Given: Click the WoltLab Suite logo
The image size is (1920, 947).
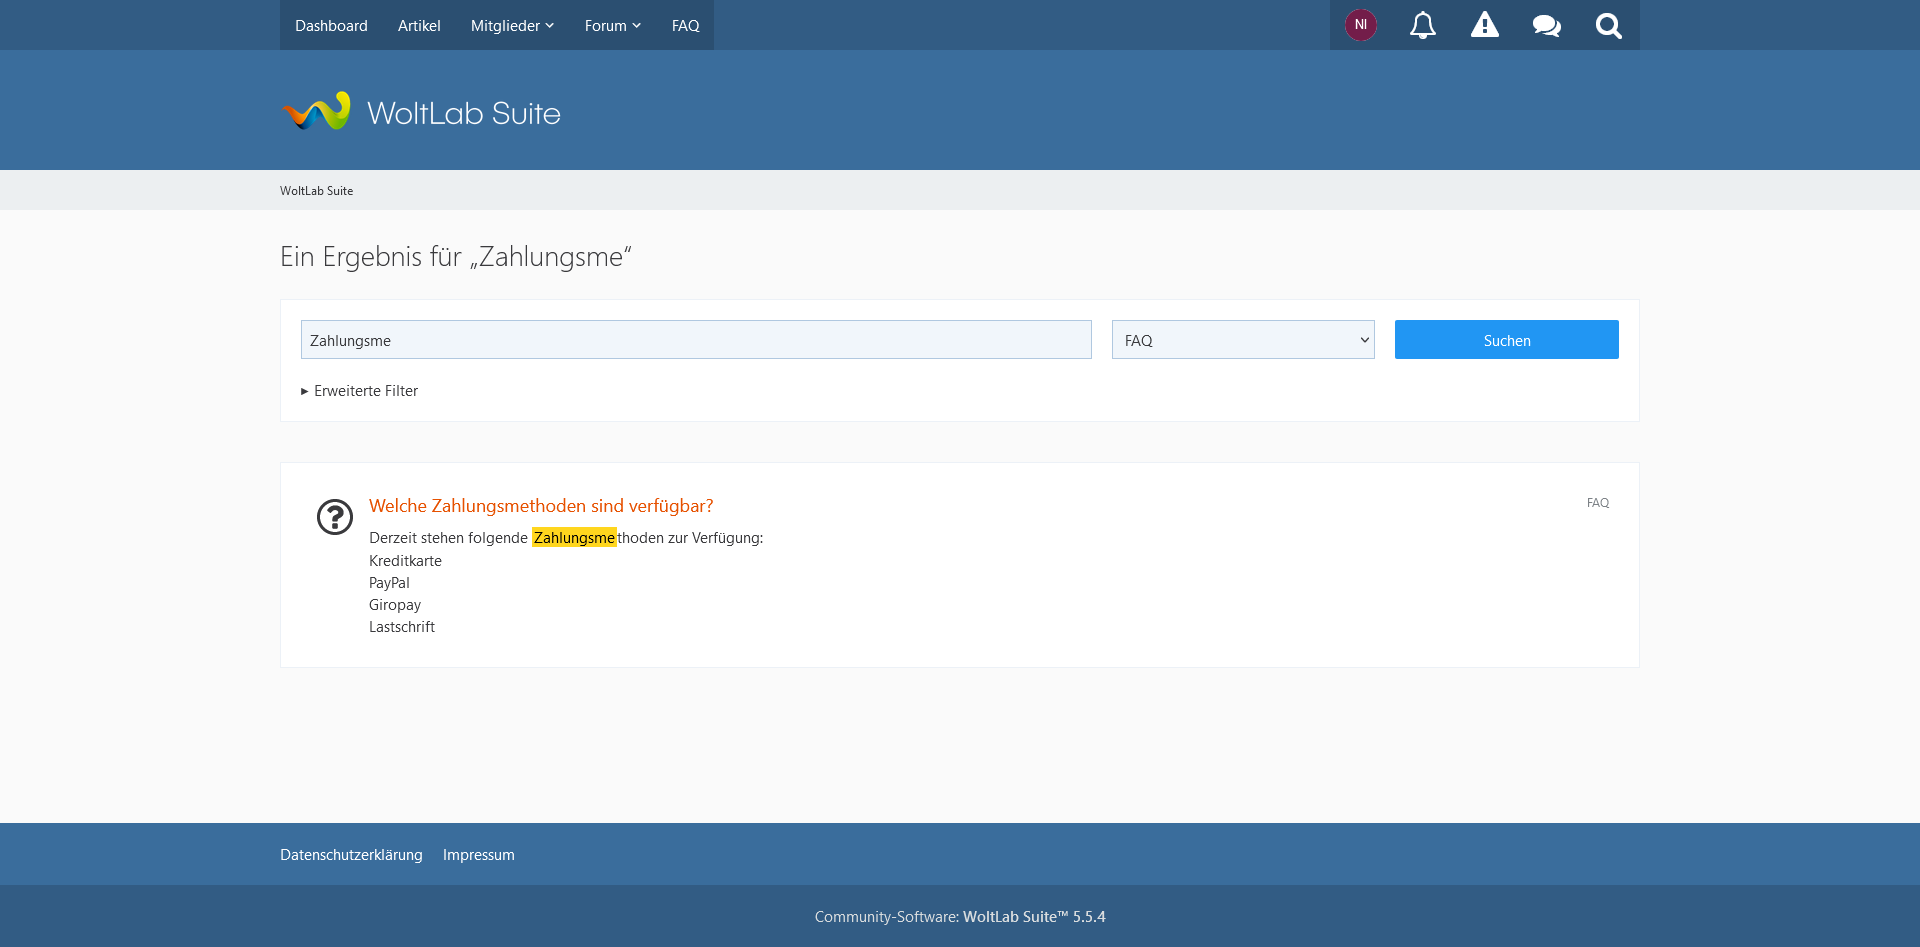Looking at the screenshot, I should coord(421,112).
